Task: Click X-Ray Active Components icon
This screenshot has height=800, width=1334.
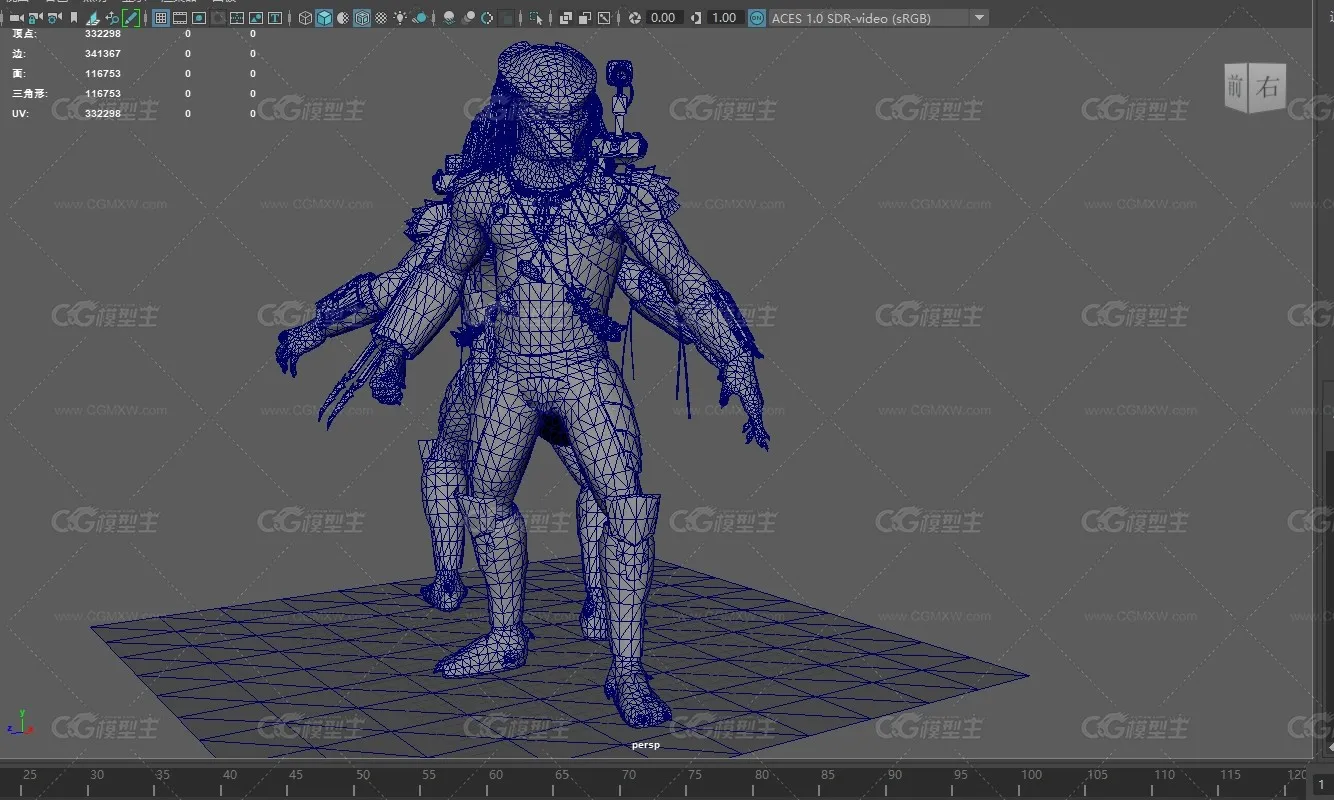Action: tap(585, 18)
